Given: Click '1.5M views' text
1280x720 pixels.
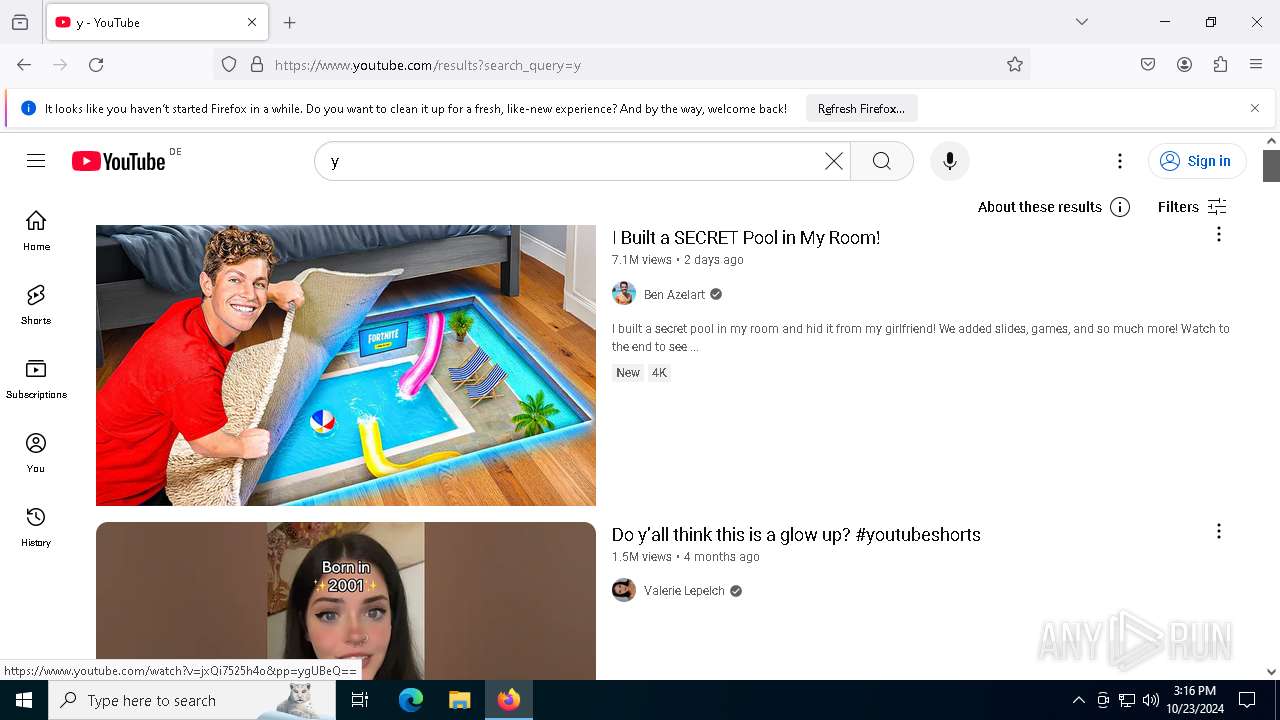Looking at the screenshot, I should coord(642,557).
